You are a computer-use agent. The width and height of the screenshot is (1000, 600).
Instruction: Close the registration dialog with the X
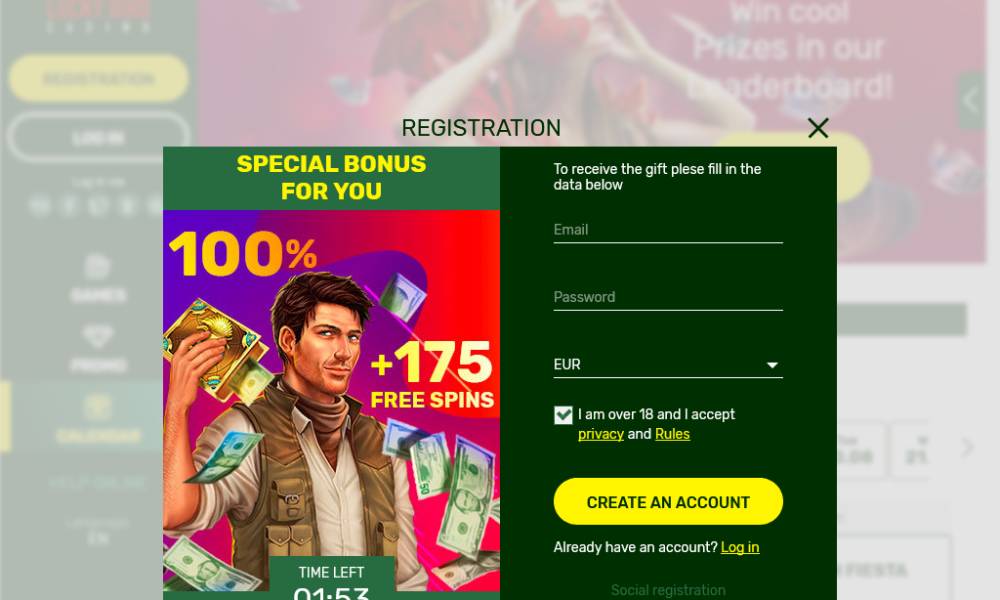click(x=818, y=128)
